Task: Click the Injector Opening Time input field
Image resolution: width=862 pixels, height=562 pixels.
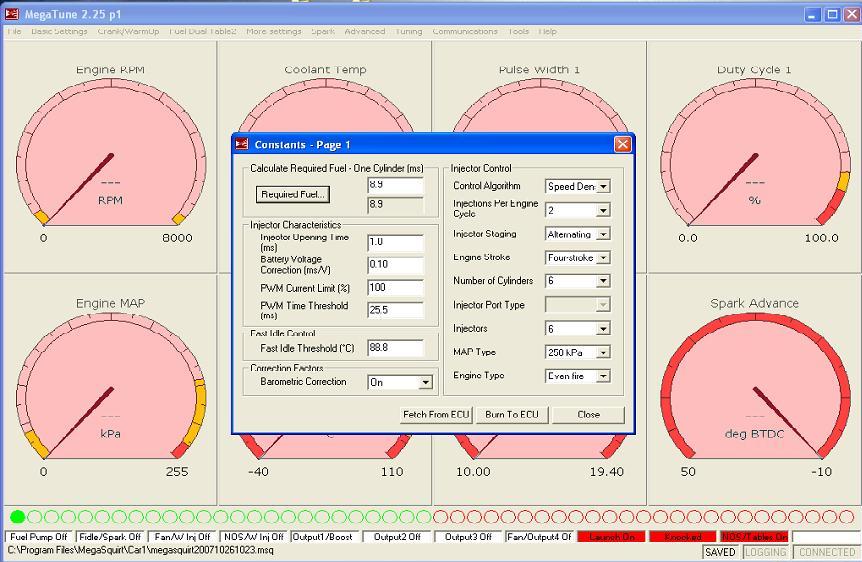Action: [x=395, y=242]
